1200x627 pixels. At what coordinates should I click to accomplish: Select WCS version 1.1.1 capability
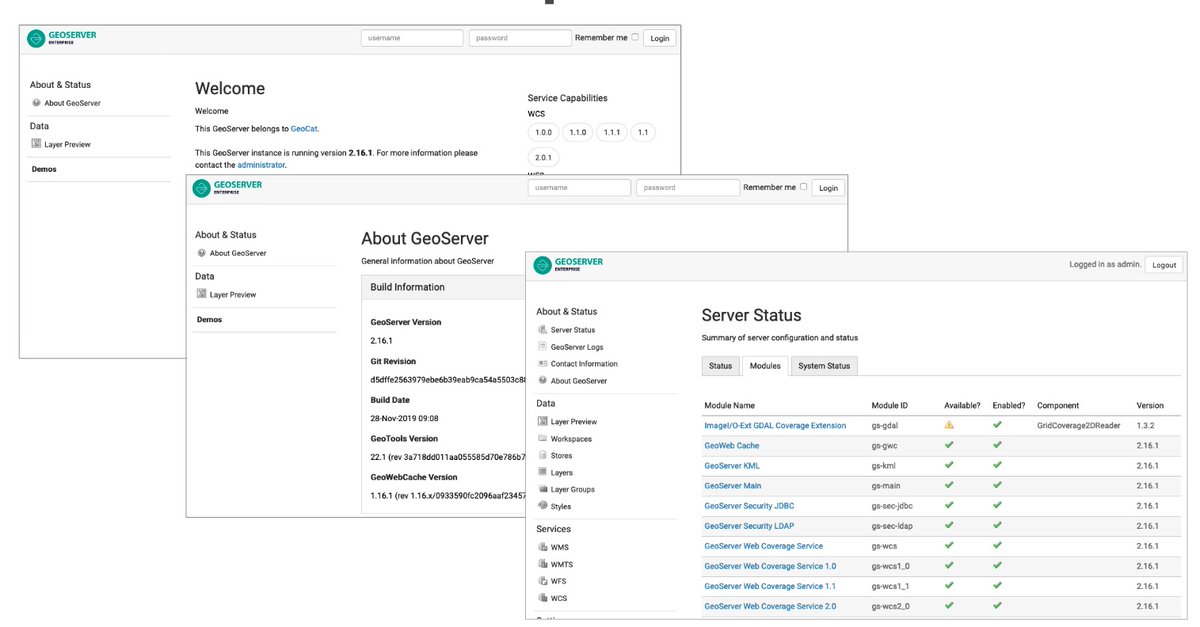click(x=611, y=132)
